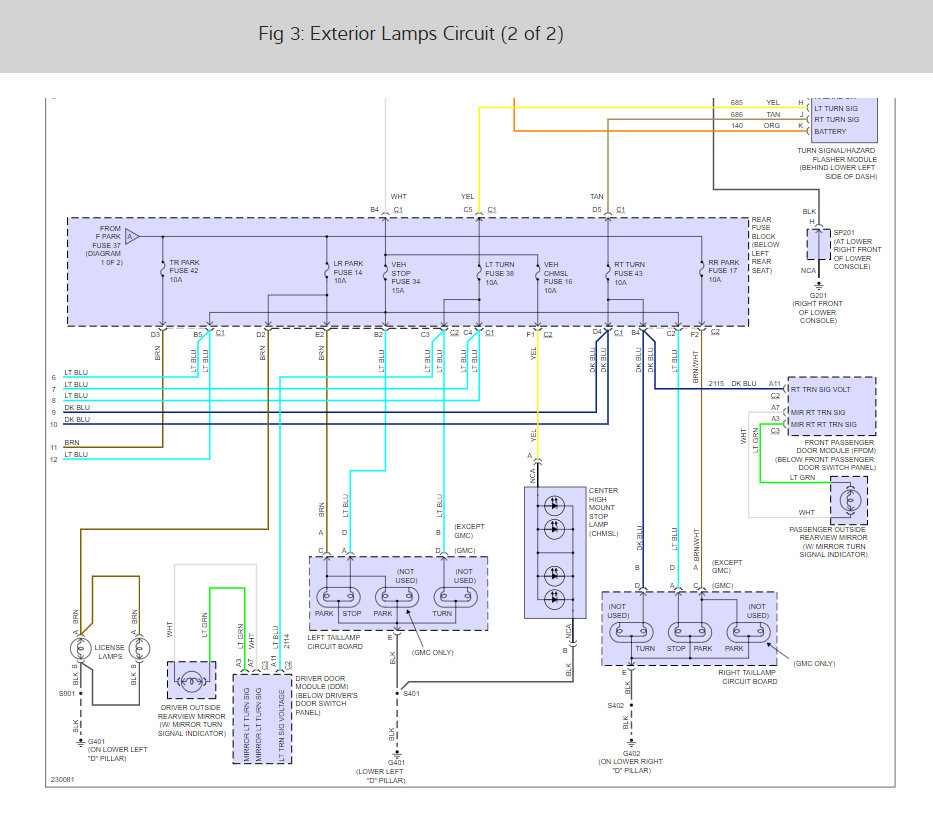Click 'DRIVER DOOR MODULE (DDM)' label
The image size is (933, 815).
(x=326, y=695)
